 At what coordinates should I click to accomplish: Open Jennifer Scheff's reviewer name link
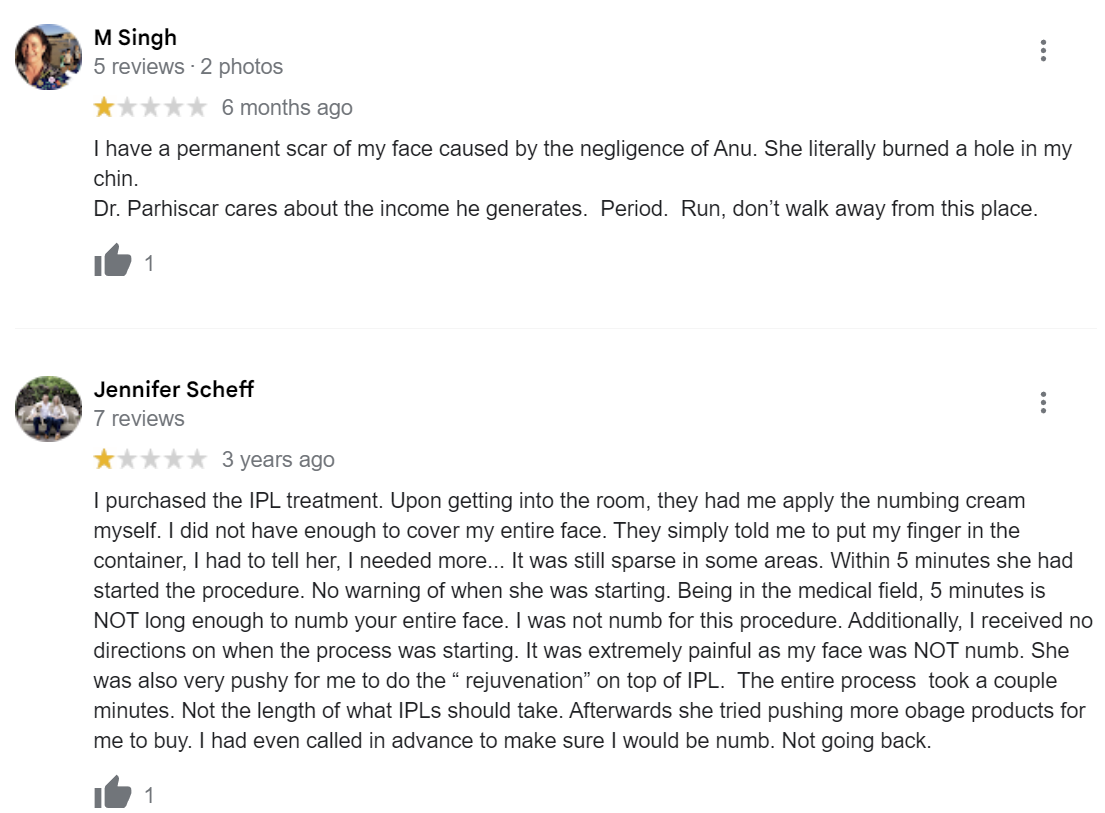click(174, 389)
